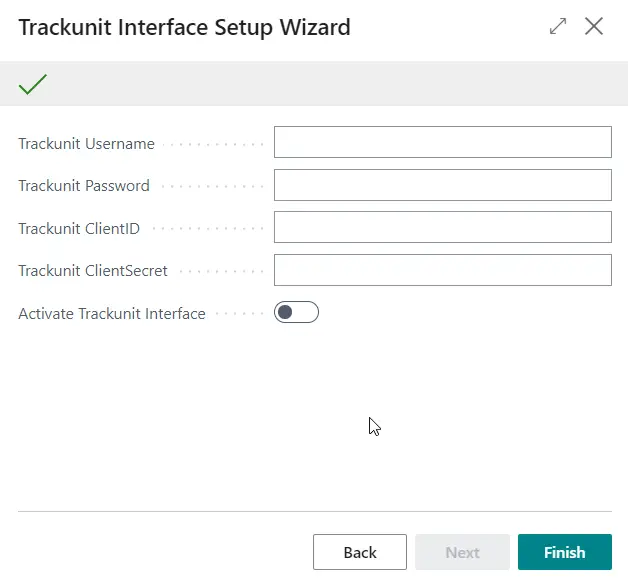Click the Trackunit Interface Setup Wizard title
This screenshot has height=584, width=628.
(184, 27)
